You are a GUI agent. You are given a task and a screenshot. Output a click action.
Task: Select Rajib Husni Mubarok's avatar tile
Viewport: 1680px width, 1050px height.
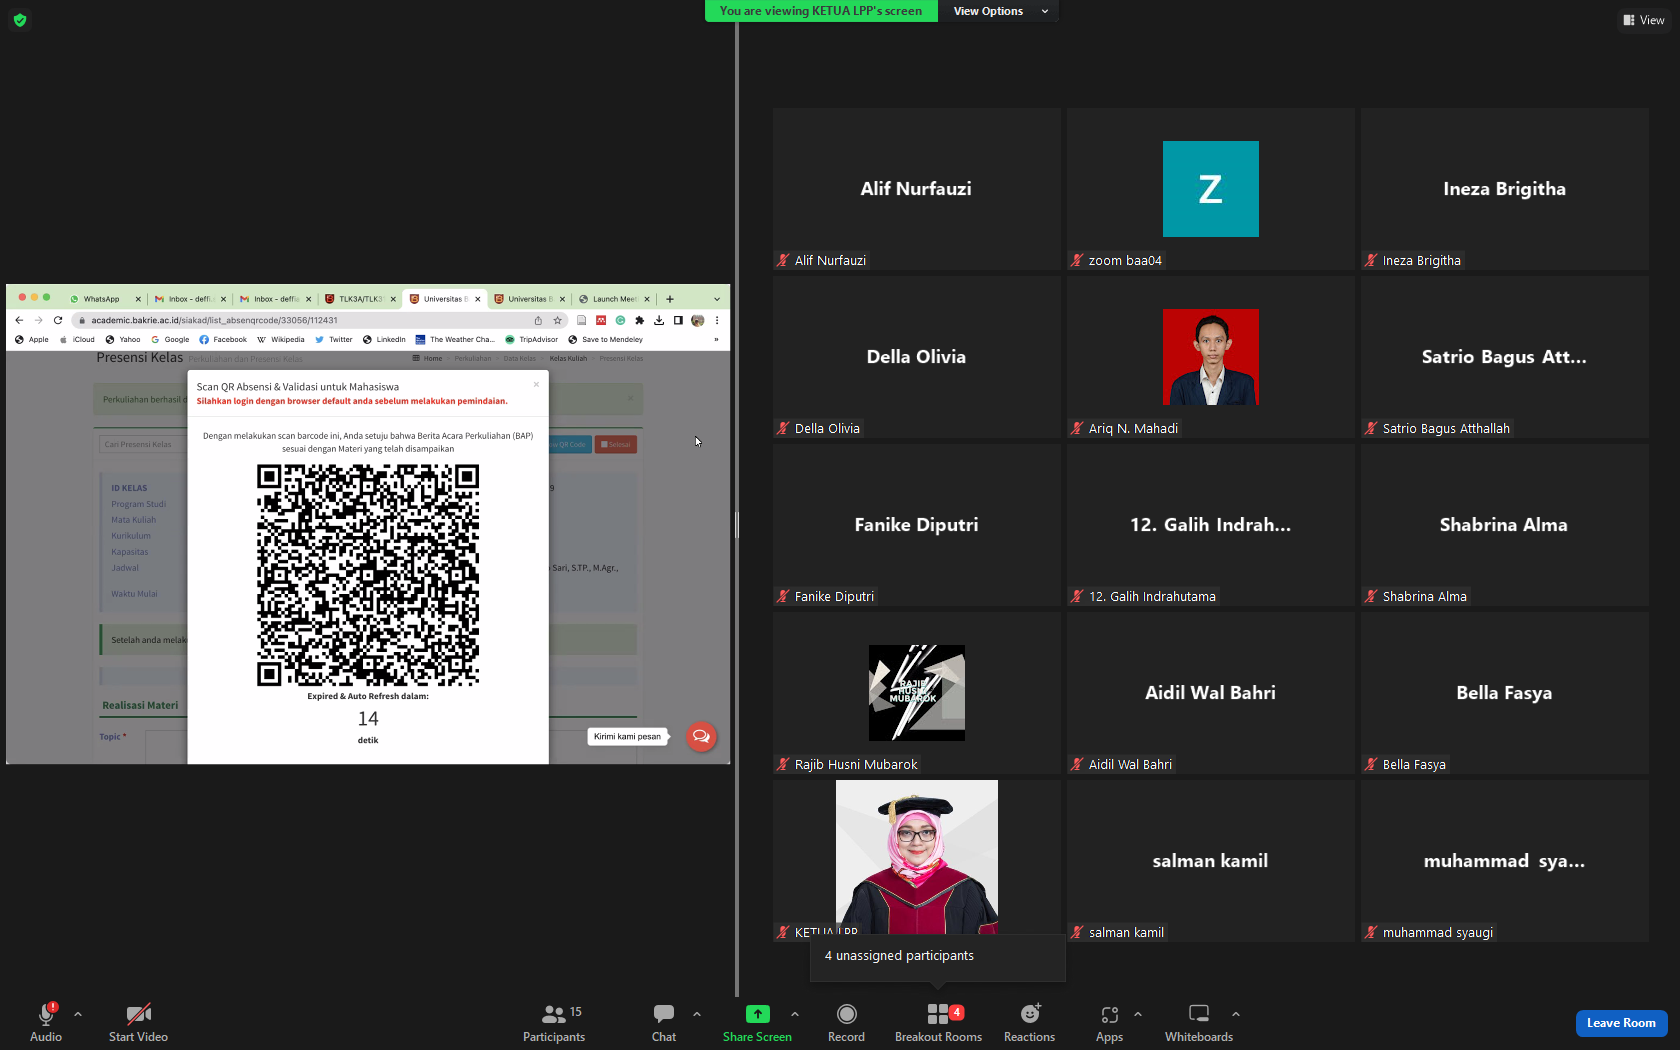click(x=917, y=693)
